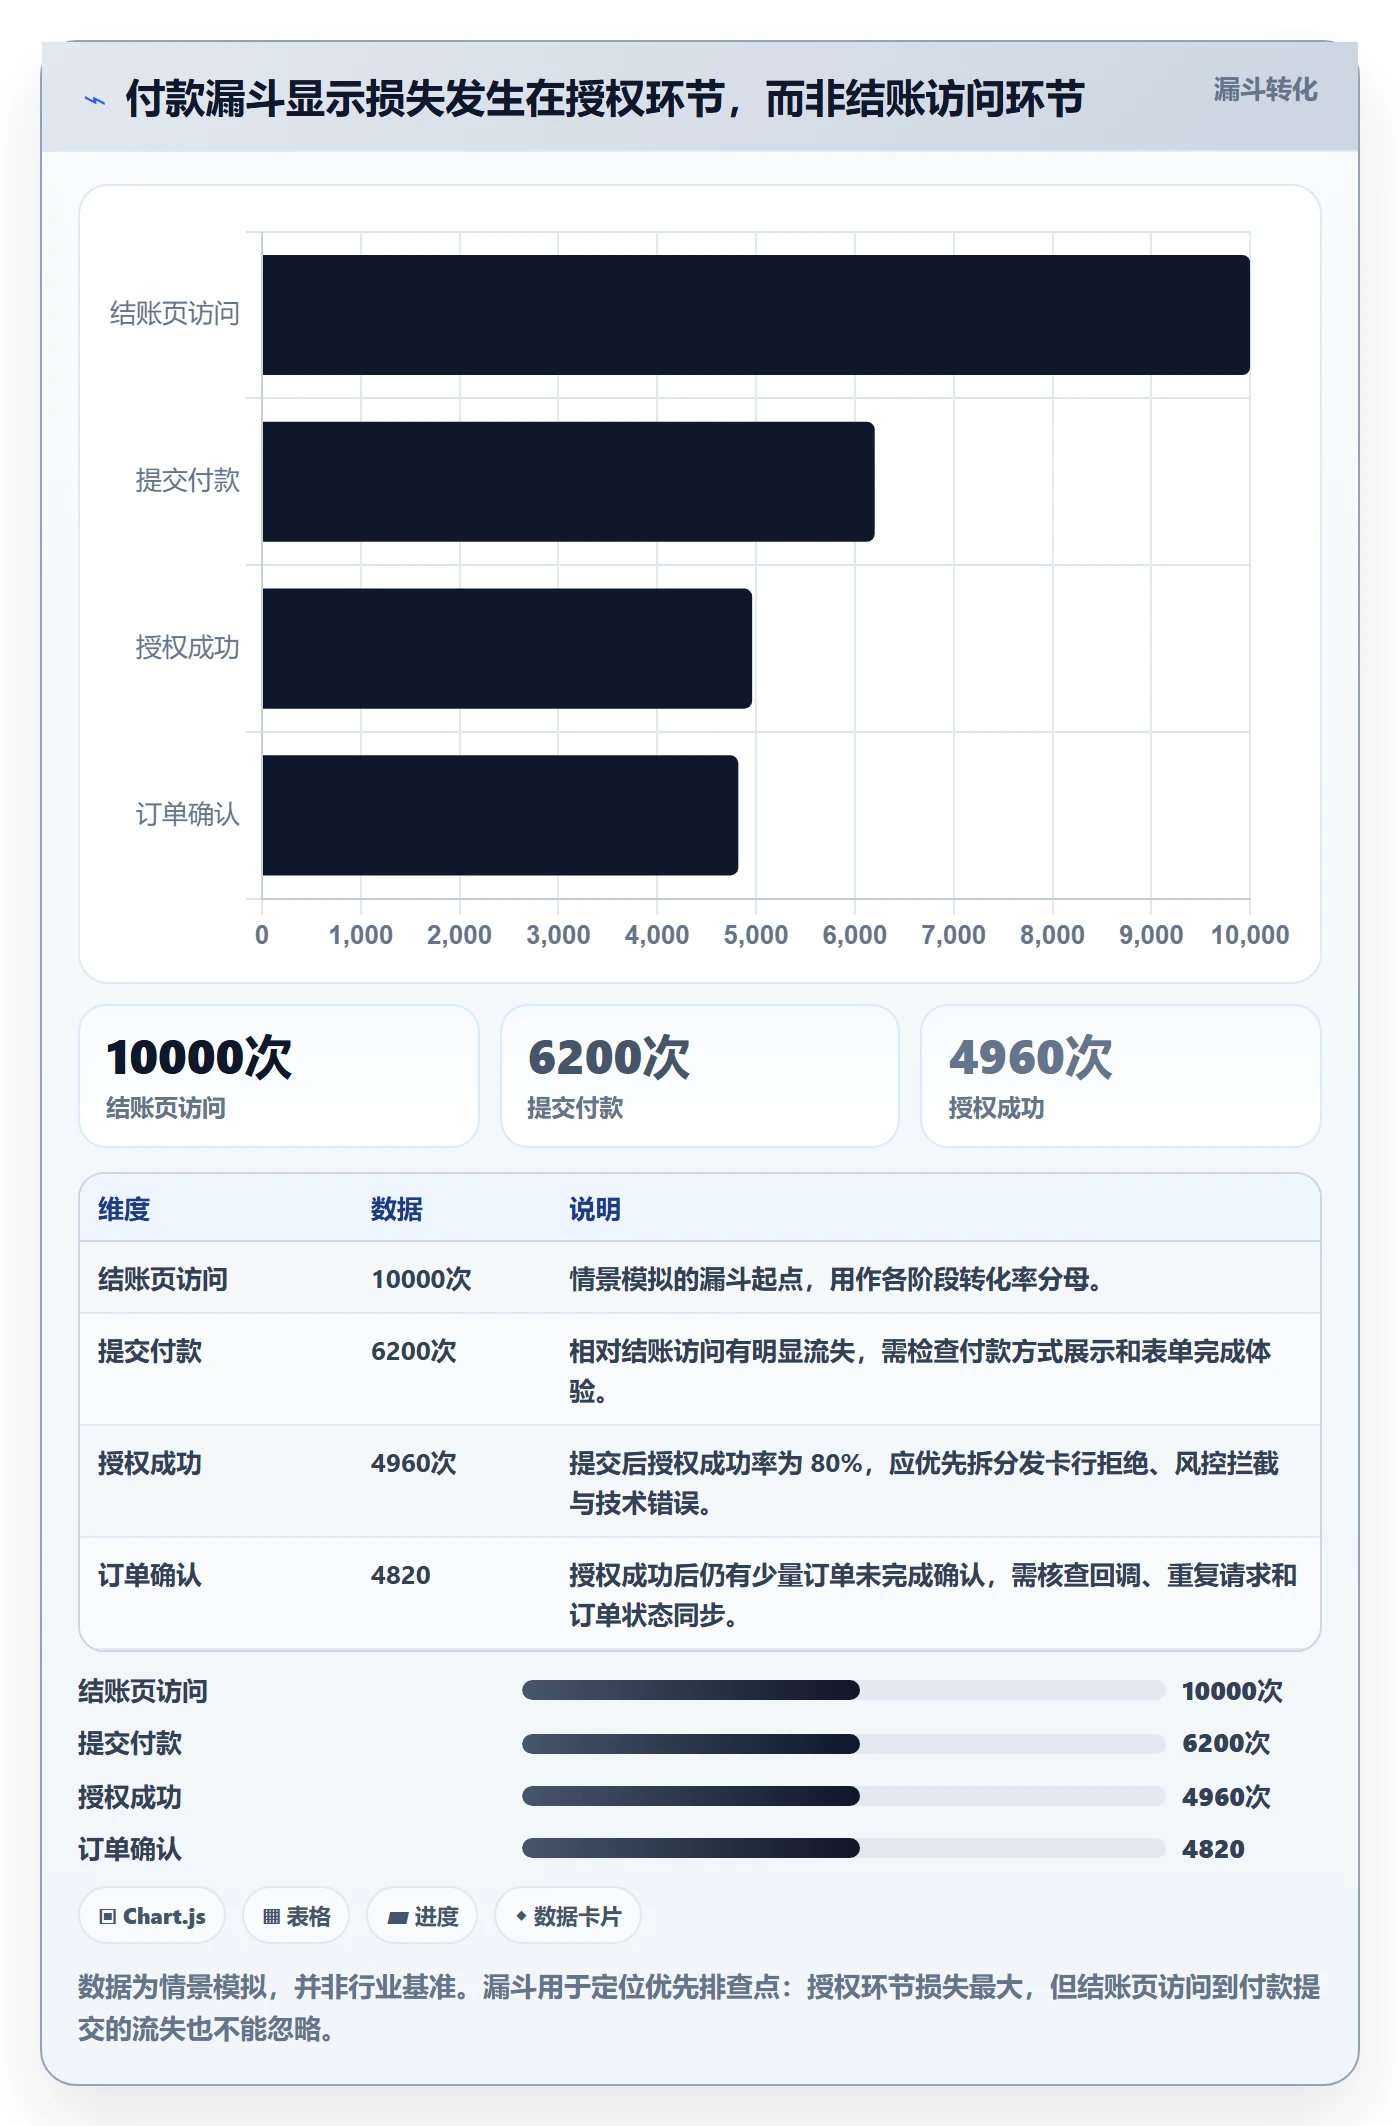The image size is (1400, 2126).
Task: Click the bar icon in 进度 chip
Action: point(398,1918)
